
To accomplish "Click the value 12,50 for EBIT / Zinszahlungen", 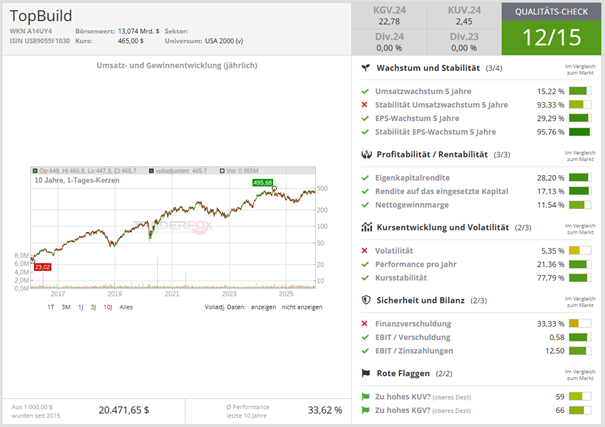I will [x=555, y=351].
